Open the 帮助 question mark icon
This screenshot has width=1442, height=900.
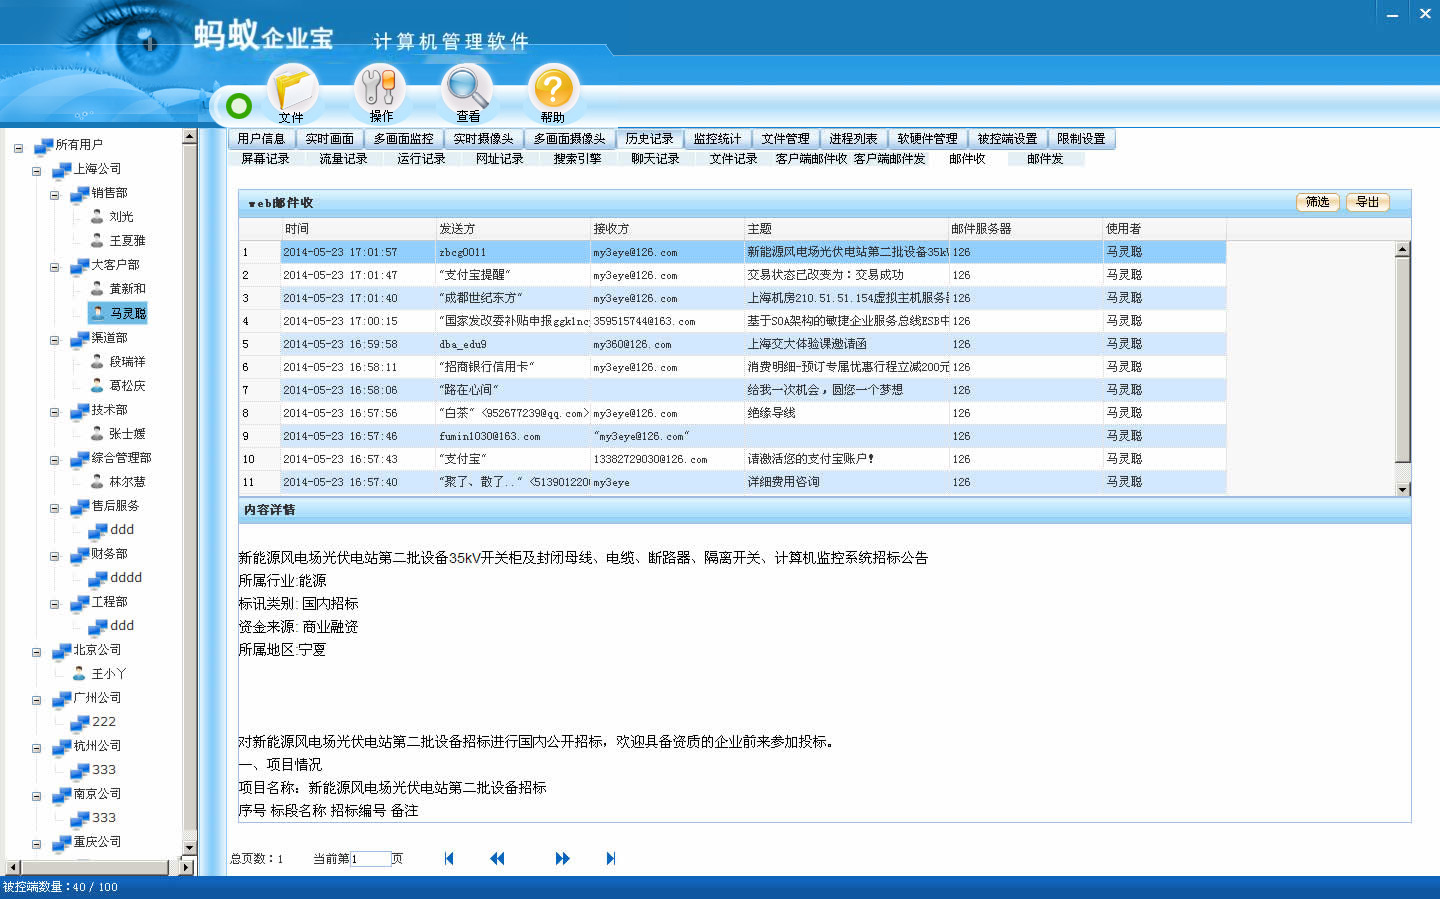point(553,90)
